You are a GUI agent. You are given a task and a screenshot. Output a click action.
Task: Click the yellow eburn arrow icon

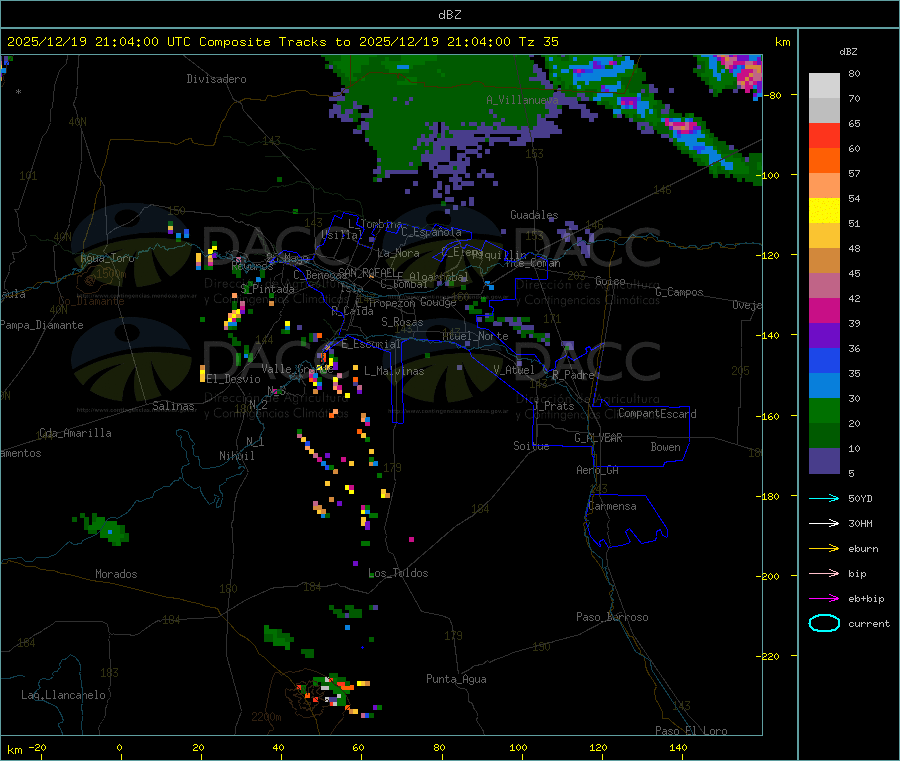pos(824,549)
